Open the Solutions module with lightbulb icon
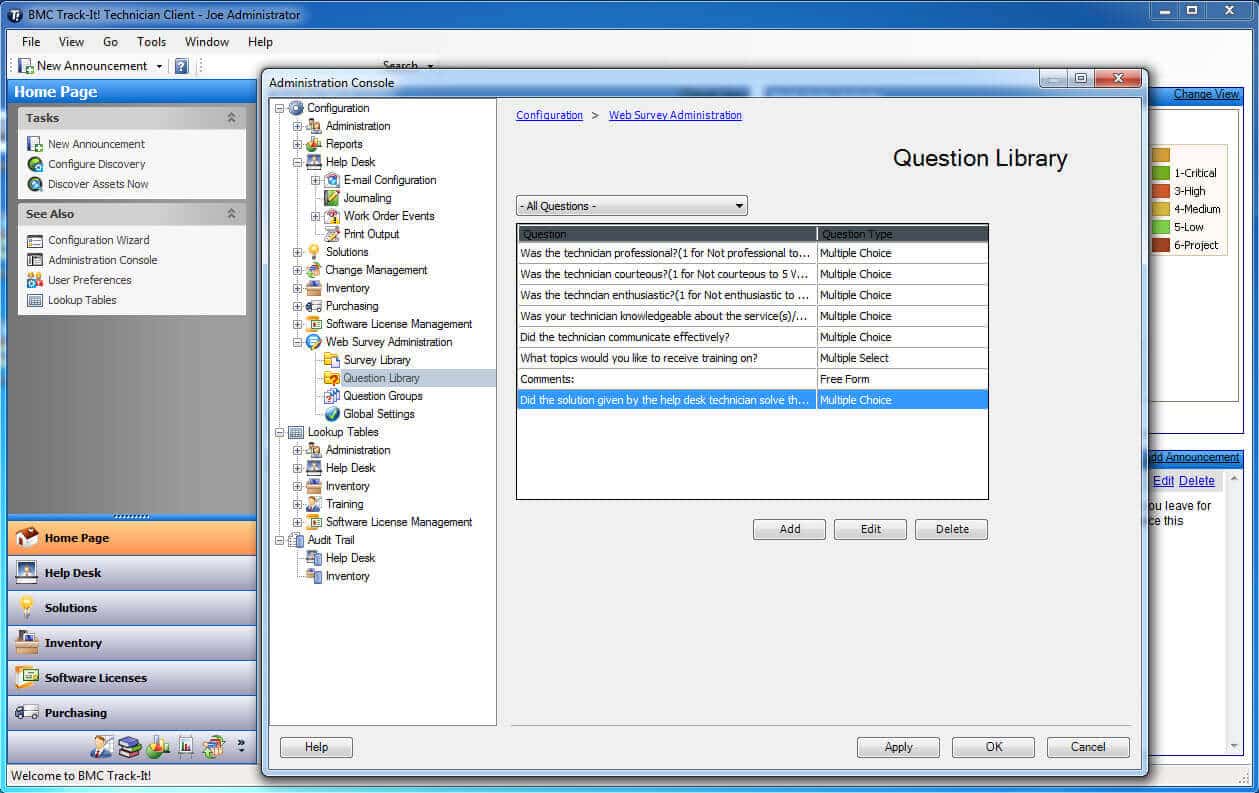This screenshot has height=793, width=1259. tap(132, 608)
